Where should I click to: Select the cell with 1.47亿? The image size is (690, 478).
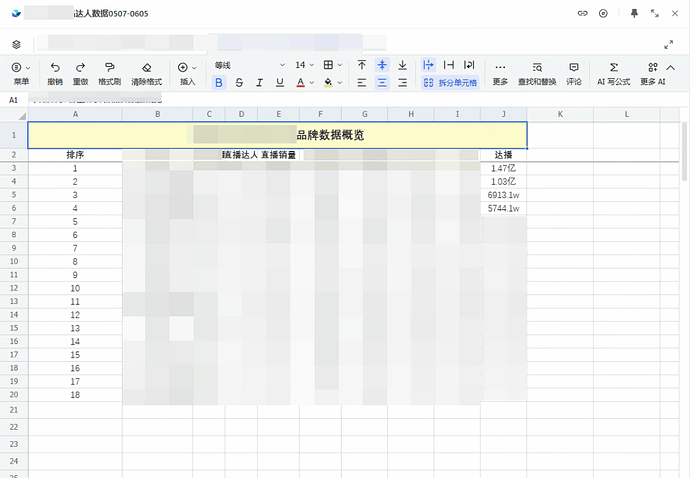click(503, 168)
